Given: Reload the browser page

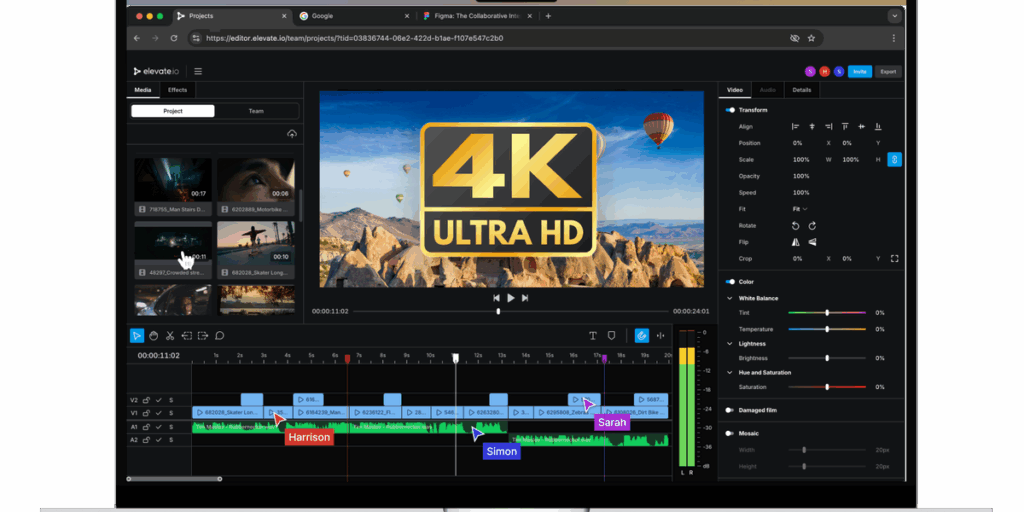Looking at the screenshot, I should pos(174,39).
